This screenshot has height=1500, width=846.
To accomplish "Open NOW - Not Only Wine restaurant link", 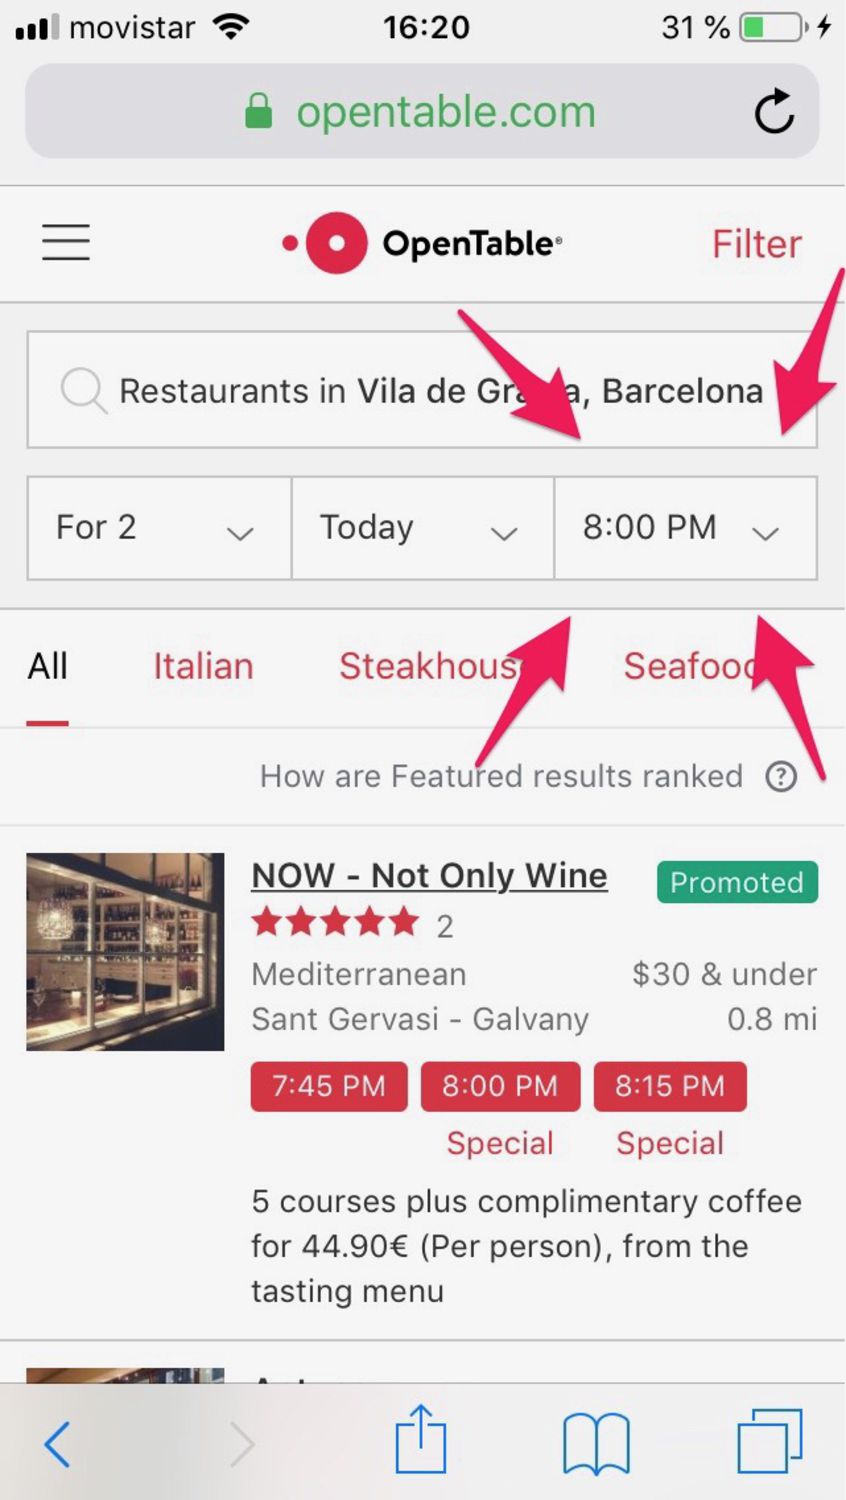I will (429, 875).
